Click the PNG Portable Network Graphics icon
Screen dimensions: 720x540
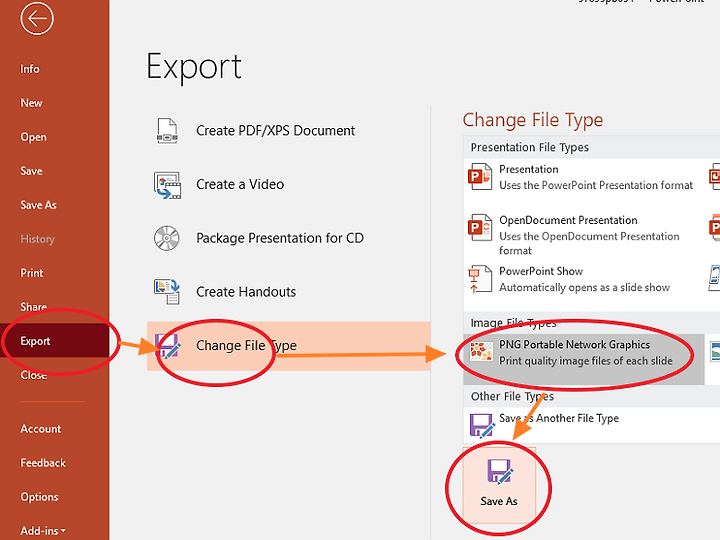pos(481,352)
